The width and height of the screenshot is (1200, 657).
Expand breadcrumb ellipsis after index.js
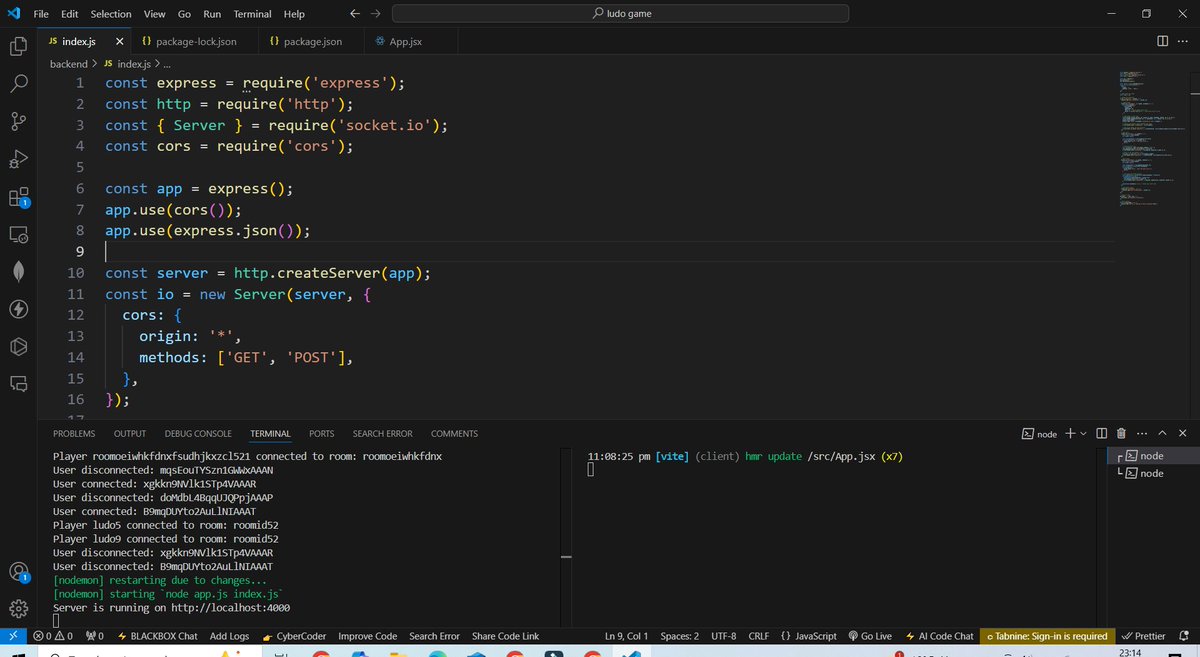click(166, 63)
